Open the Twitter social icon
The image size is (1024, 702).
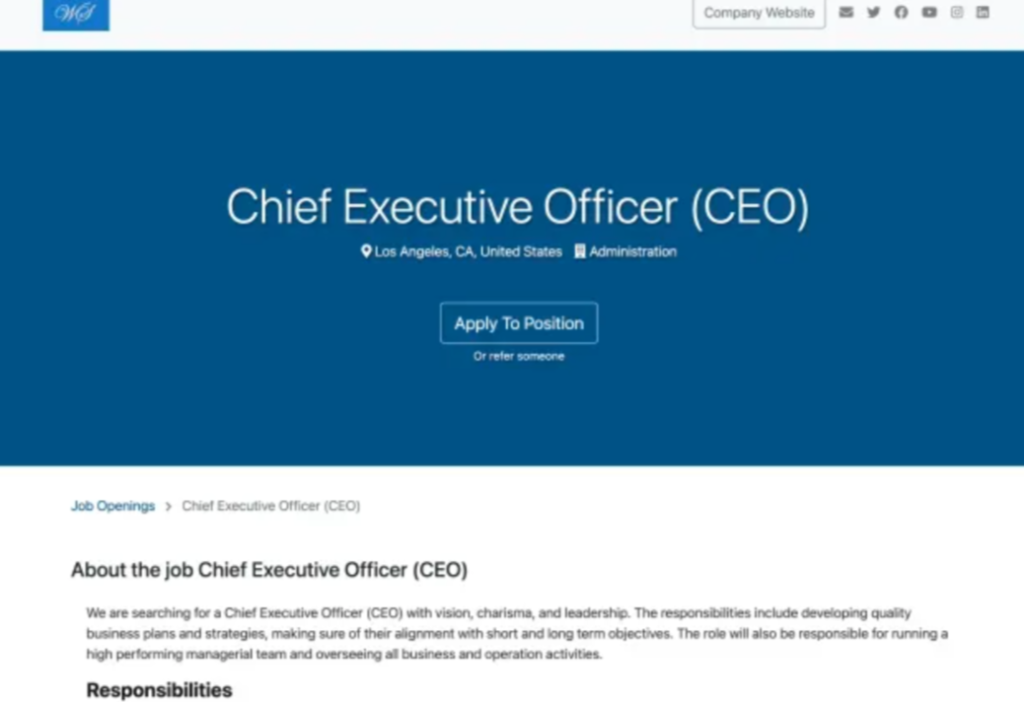874,12
